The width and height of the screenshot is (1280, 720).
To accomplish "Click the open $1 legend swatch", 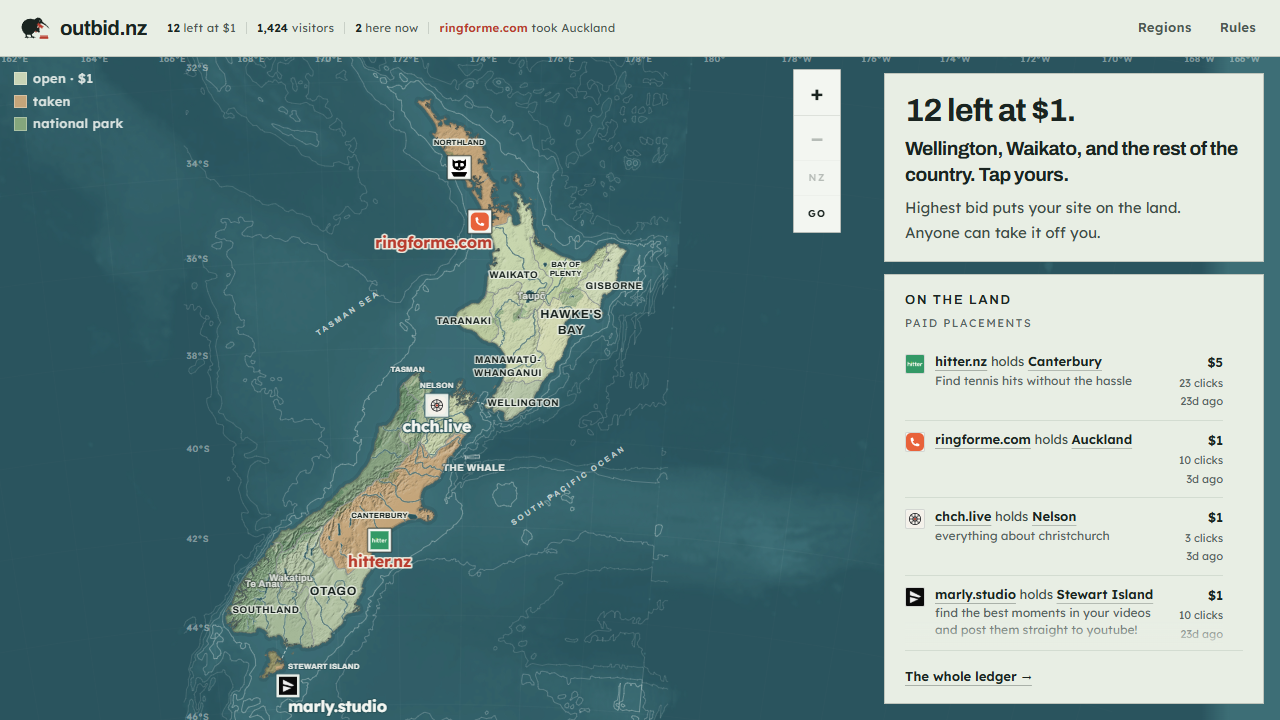I will point(20,79).
